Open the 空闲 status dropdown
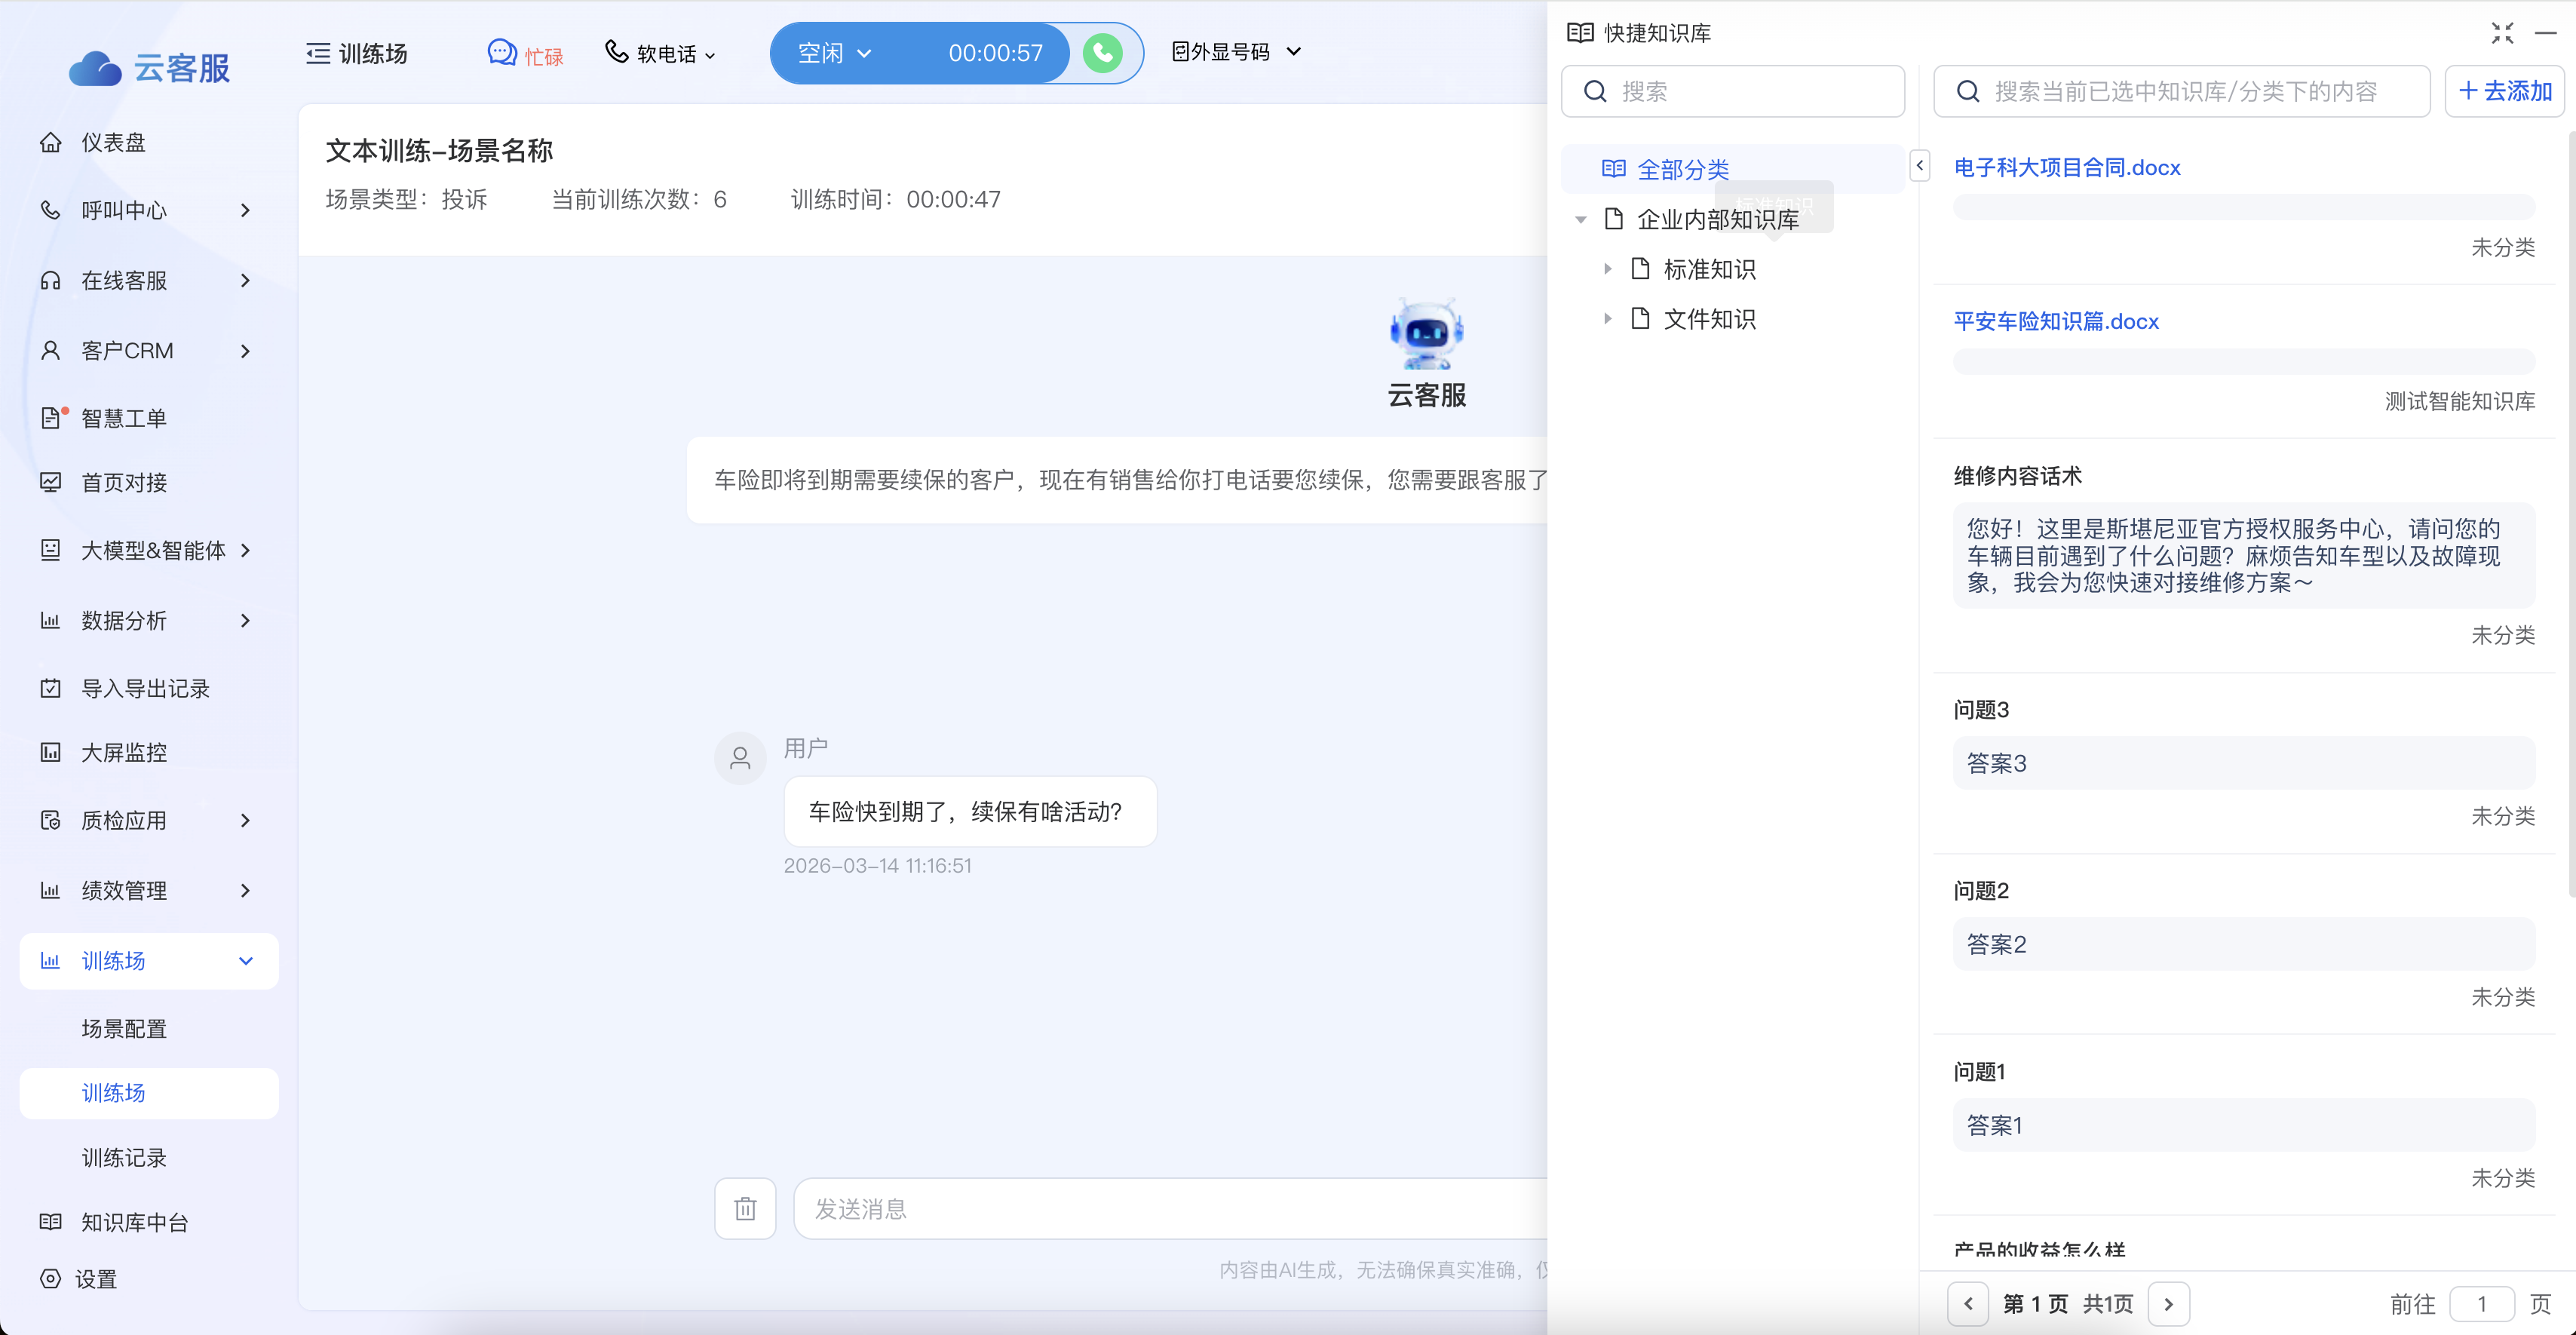2576x1335 pixels. (834, 53)
